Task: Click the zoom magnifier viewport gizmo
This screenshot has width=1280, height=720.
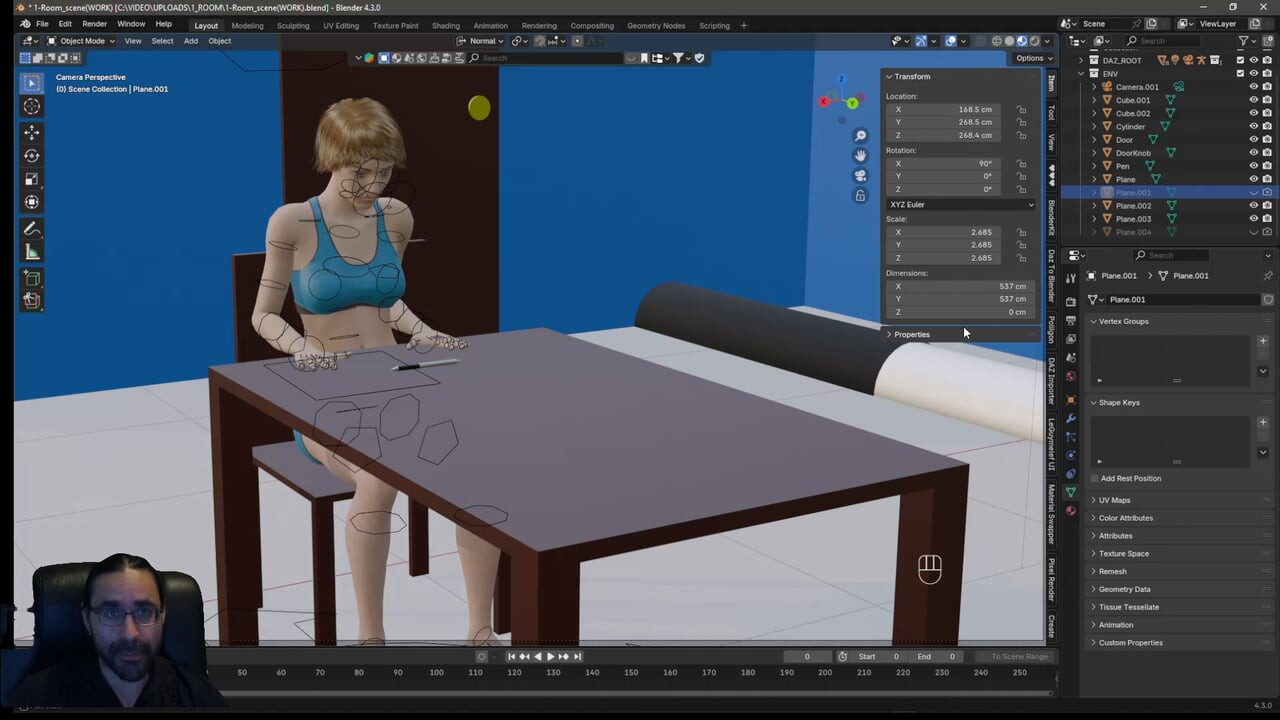Action: (860, 136)
